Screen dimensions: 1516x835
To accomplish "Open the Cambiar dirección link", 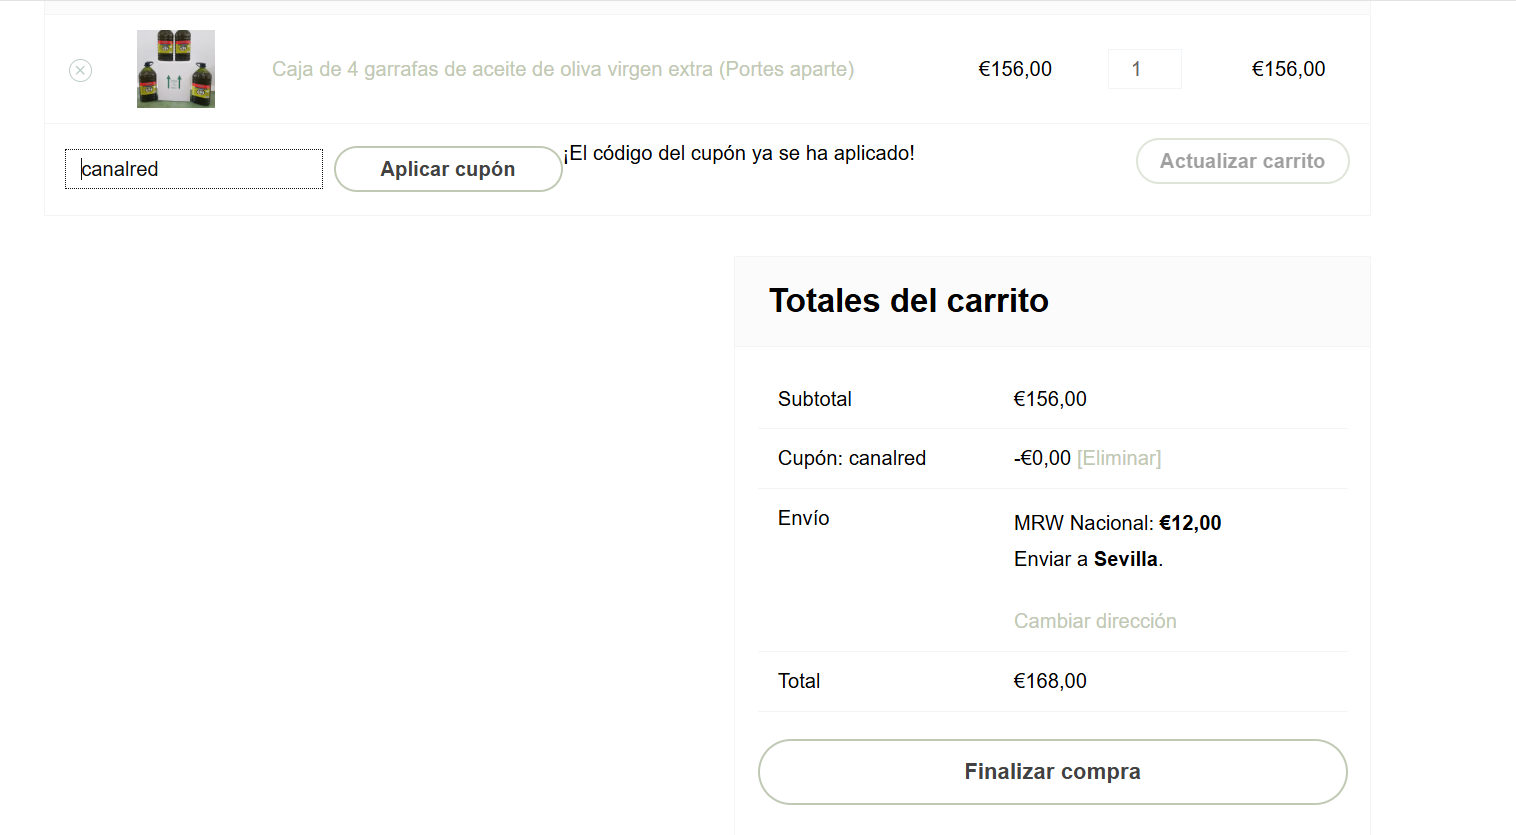I will coord(1095,621).
